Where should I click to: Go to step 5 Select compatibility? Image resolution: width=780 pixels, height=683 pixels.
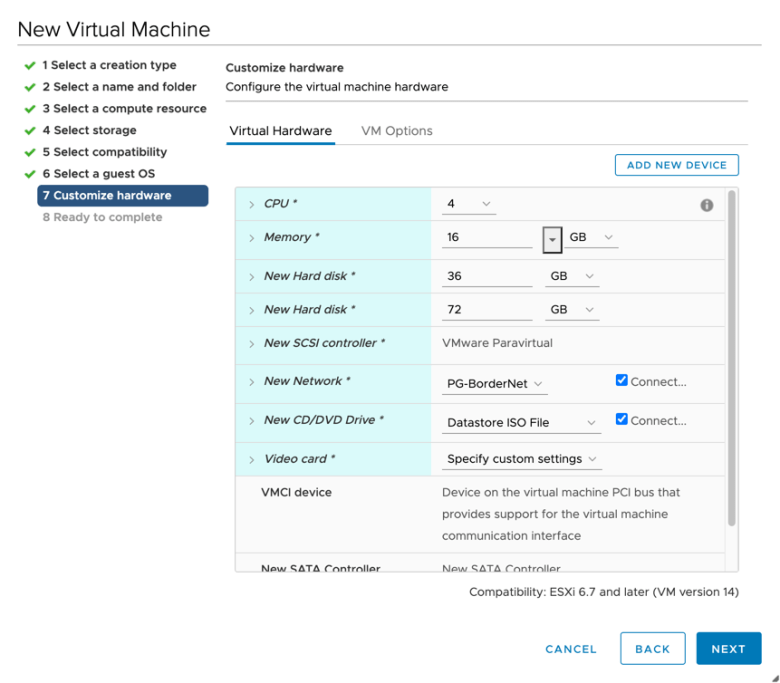104,152
